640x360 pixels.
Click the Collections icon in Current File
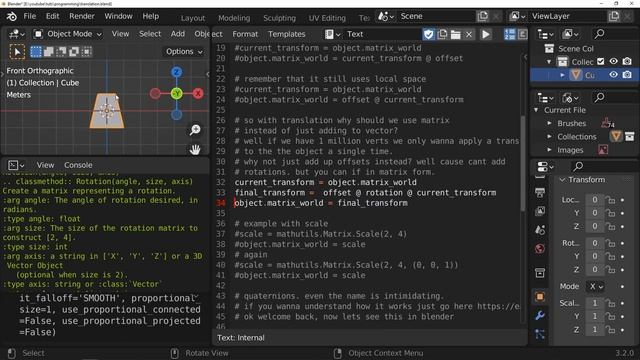coord(616,136)
